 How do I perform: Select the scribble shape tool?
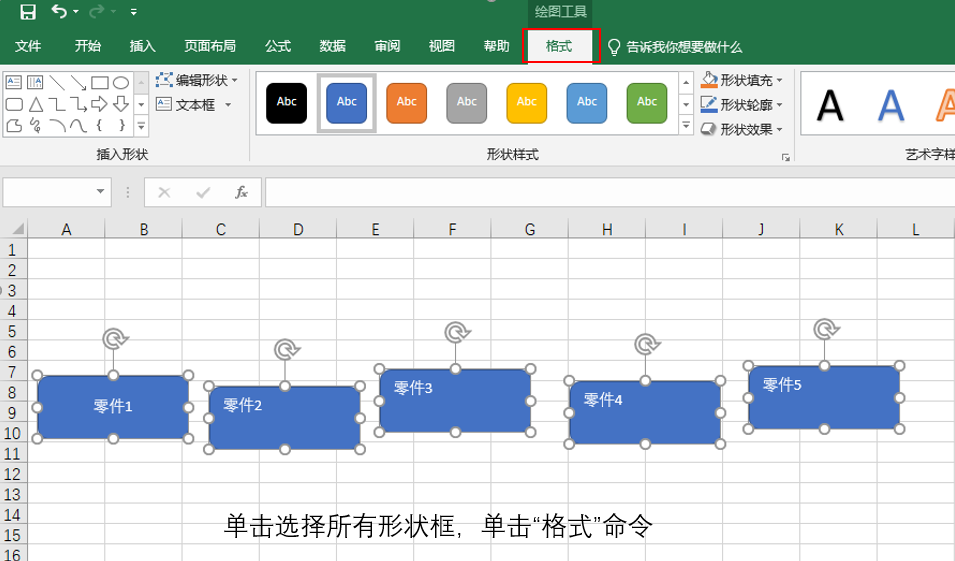click(36, 125)
